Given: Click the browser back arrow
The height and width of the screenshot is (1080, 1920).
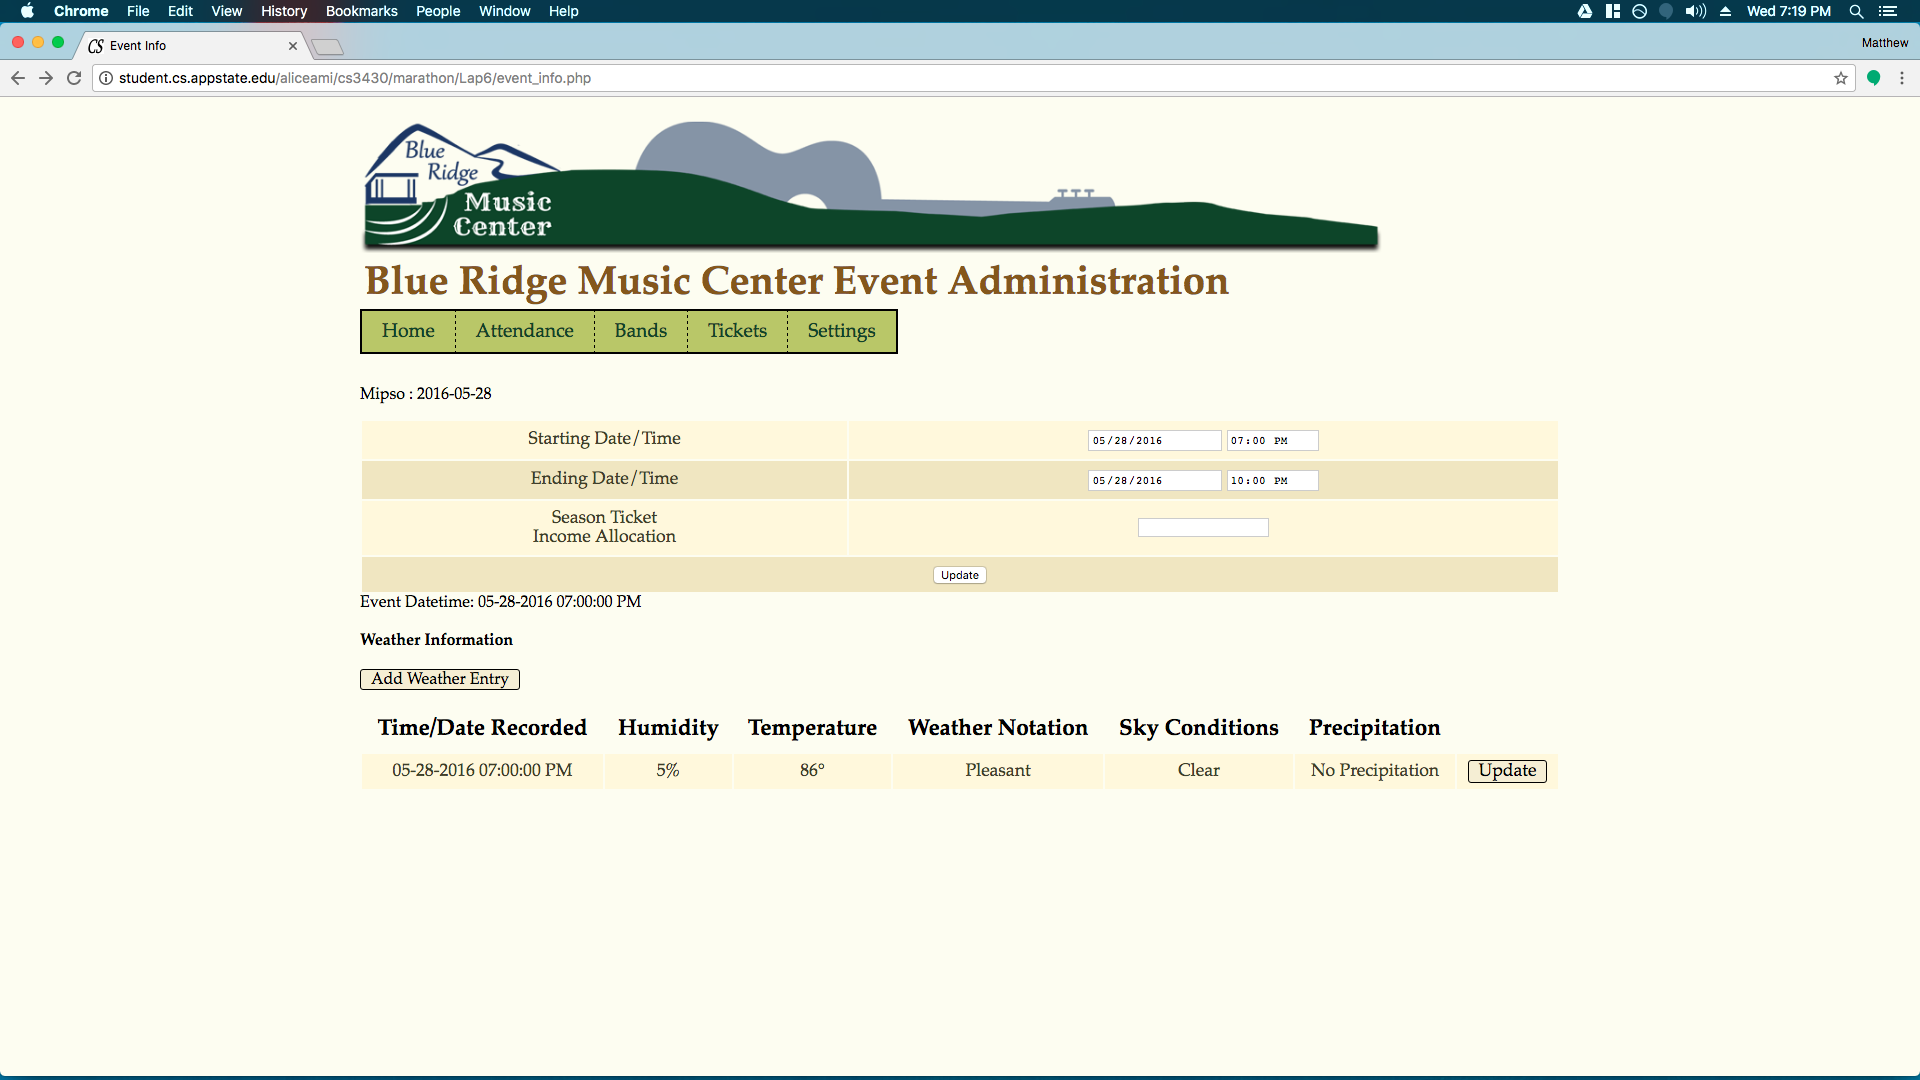Looking at the screenshot, I should (18, 78).
